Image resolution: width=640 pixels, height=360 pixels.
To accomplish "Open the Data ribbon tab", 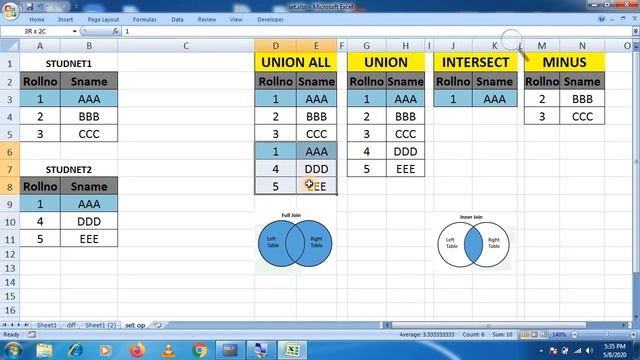I will (x=177, y=20).
